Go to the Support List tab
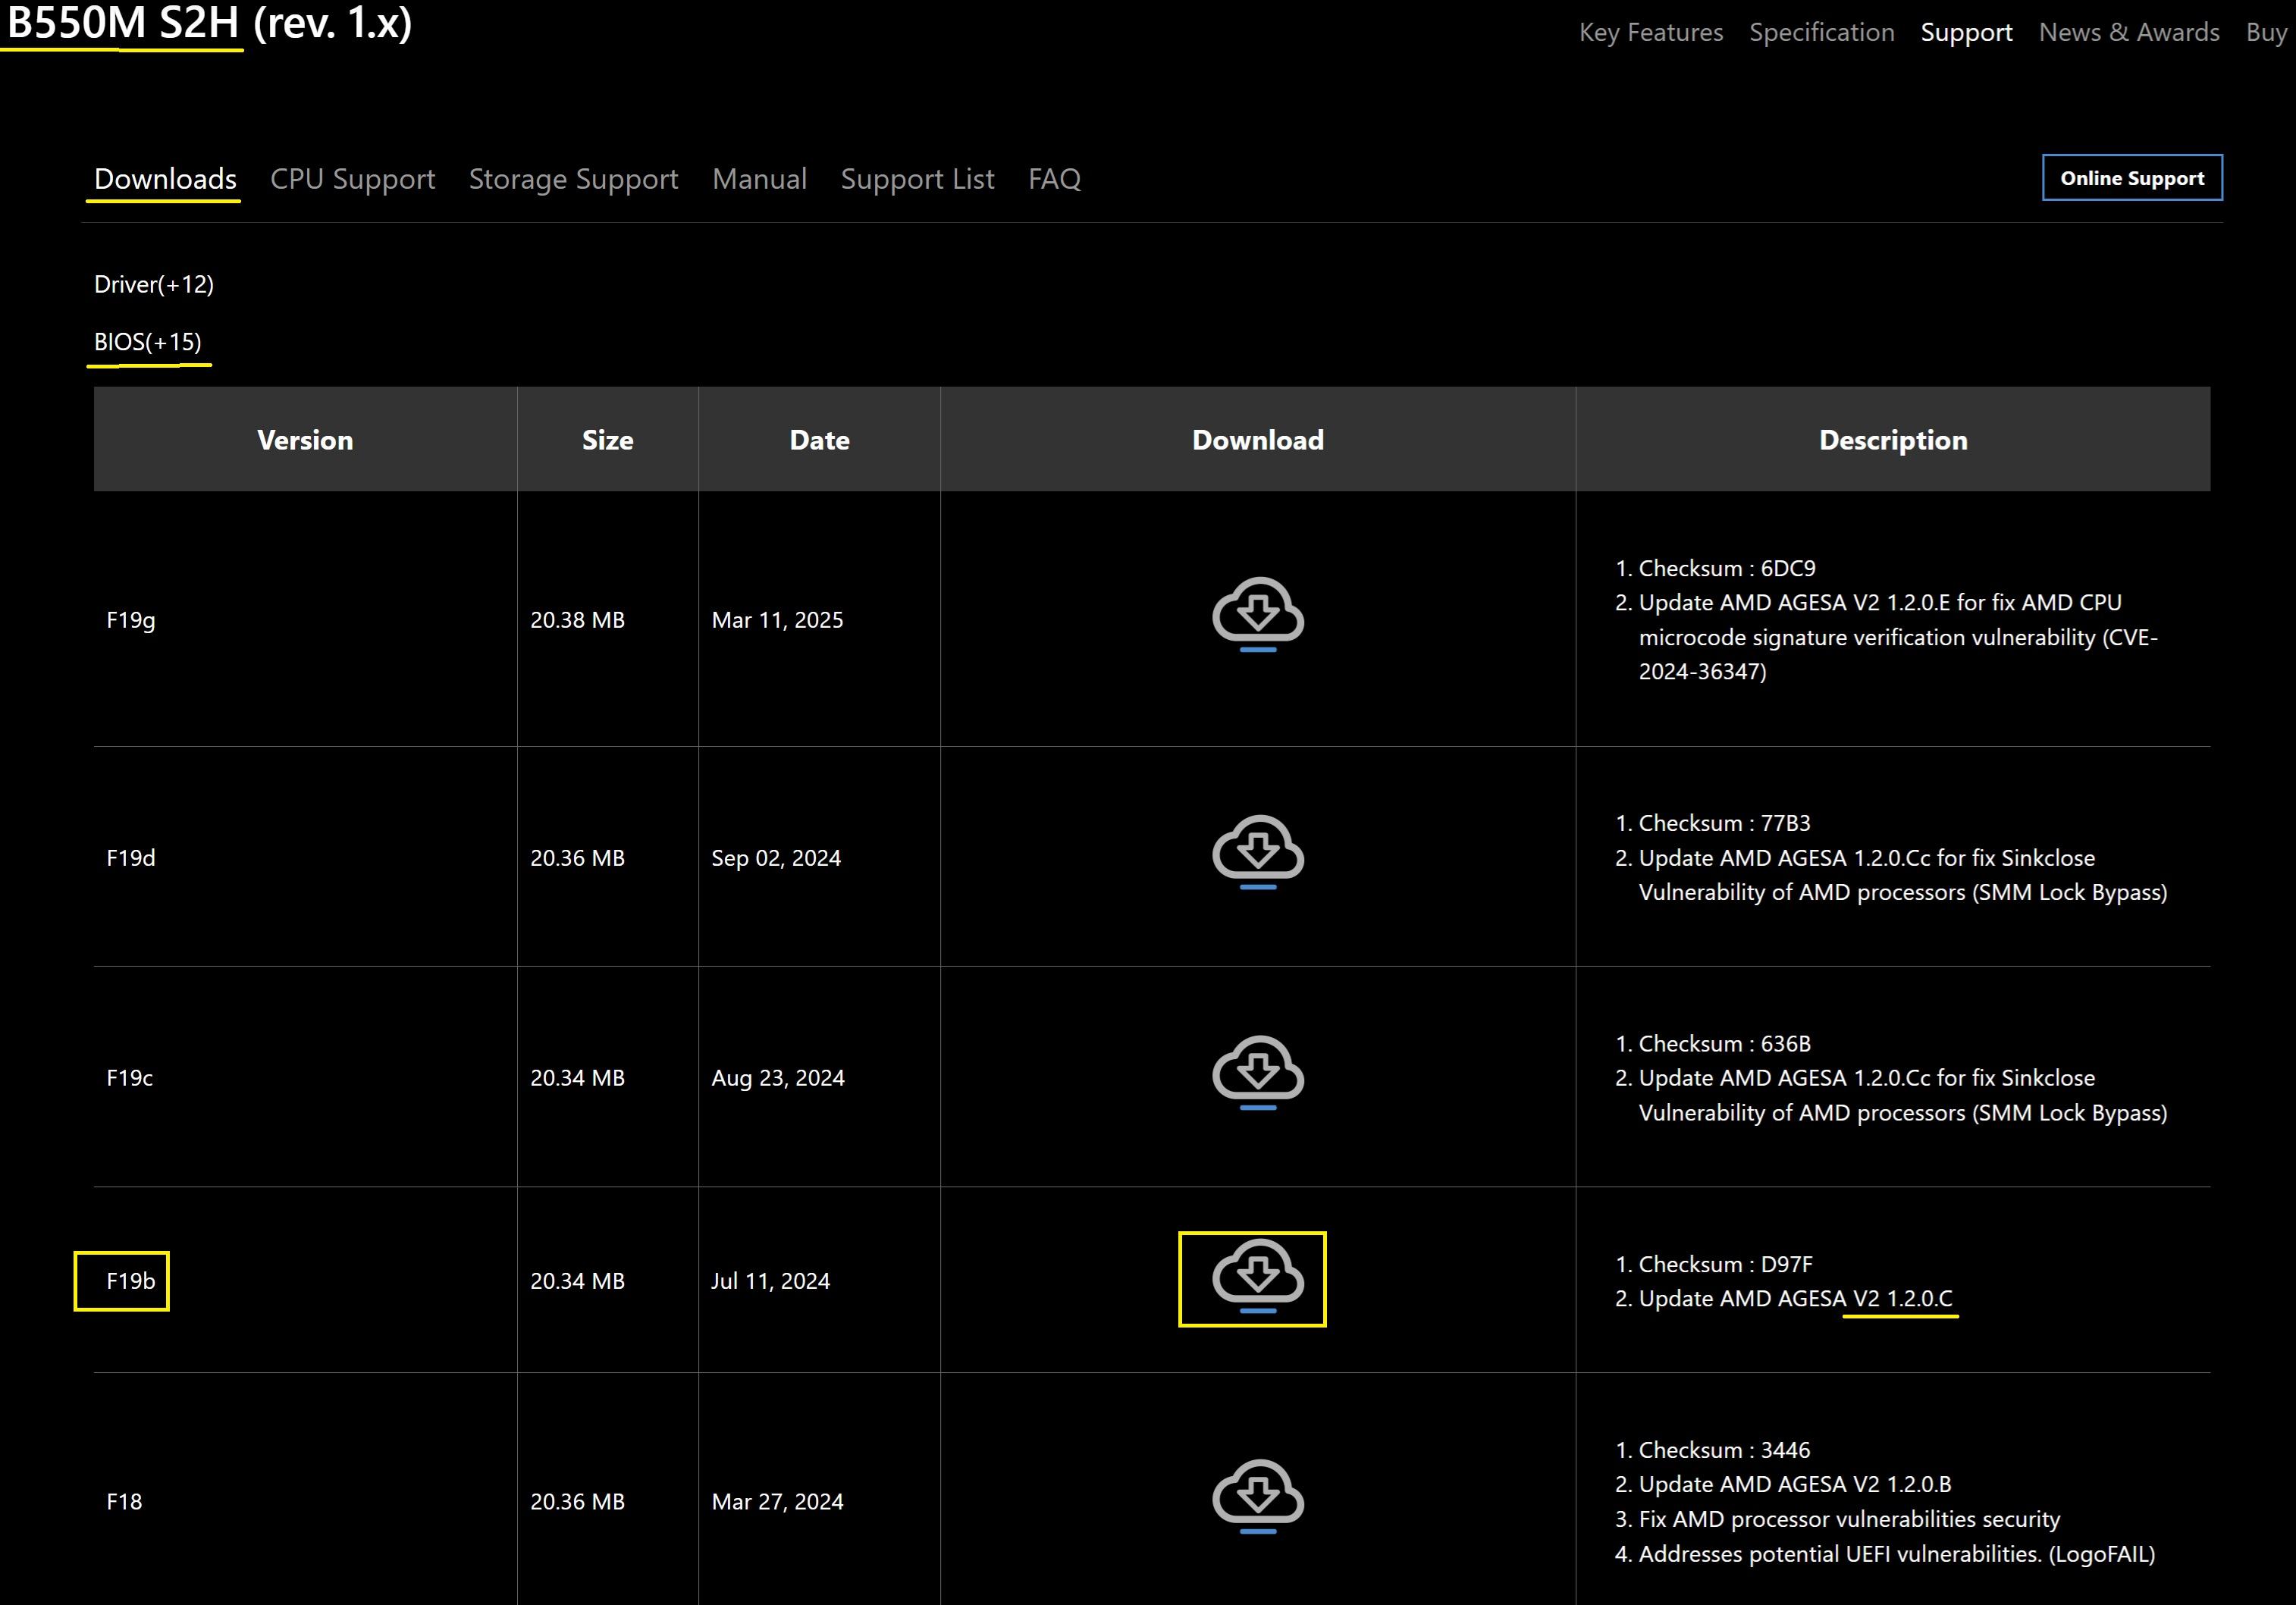Viewport: 2296px width, 1605px height. pyautogui.click(x=917, y=179)
